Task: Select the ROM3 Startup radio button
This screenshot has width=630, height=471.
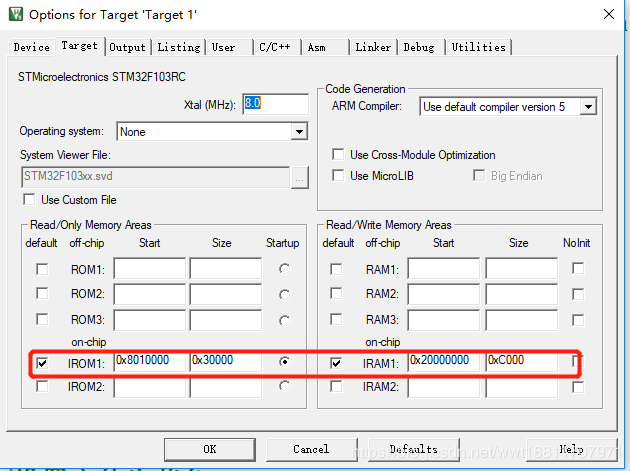Action: tap(284, 320)
